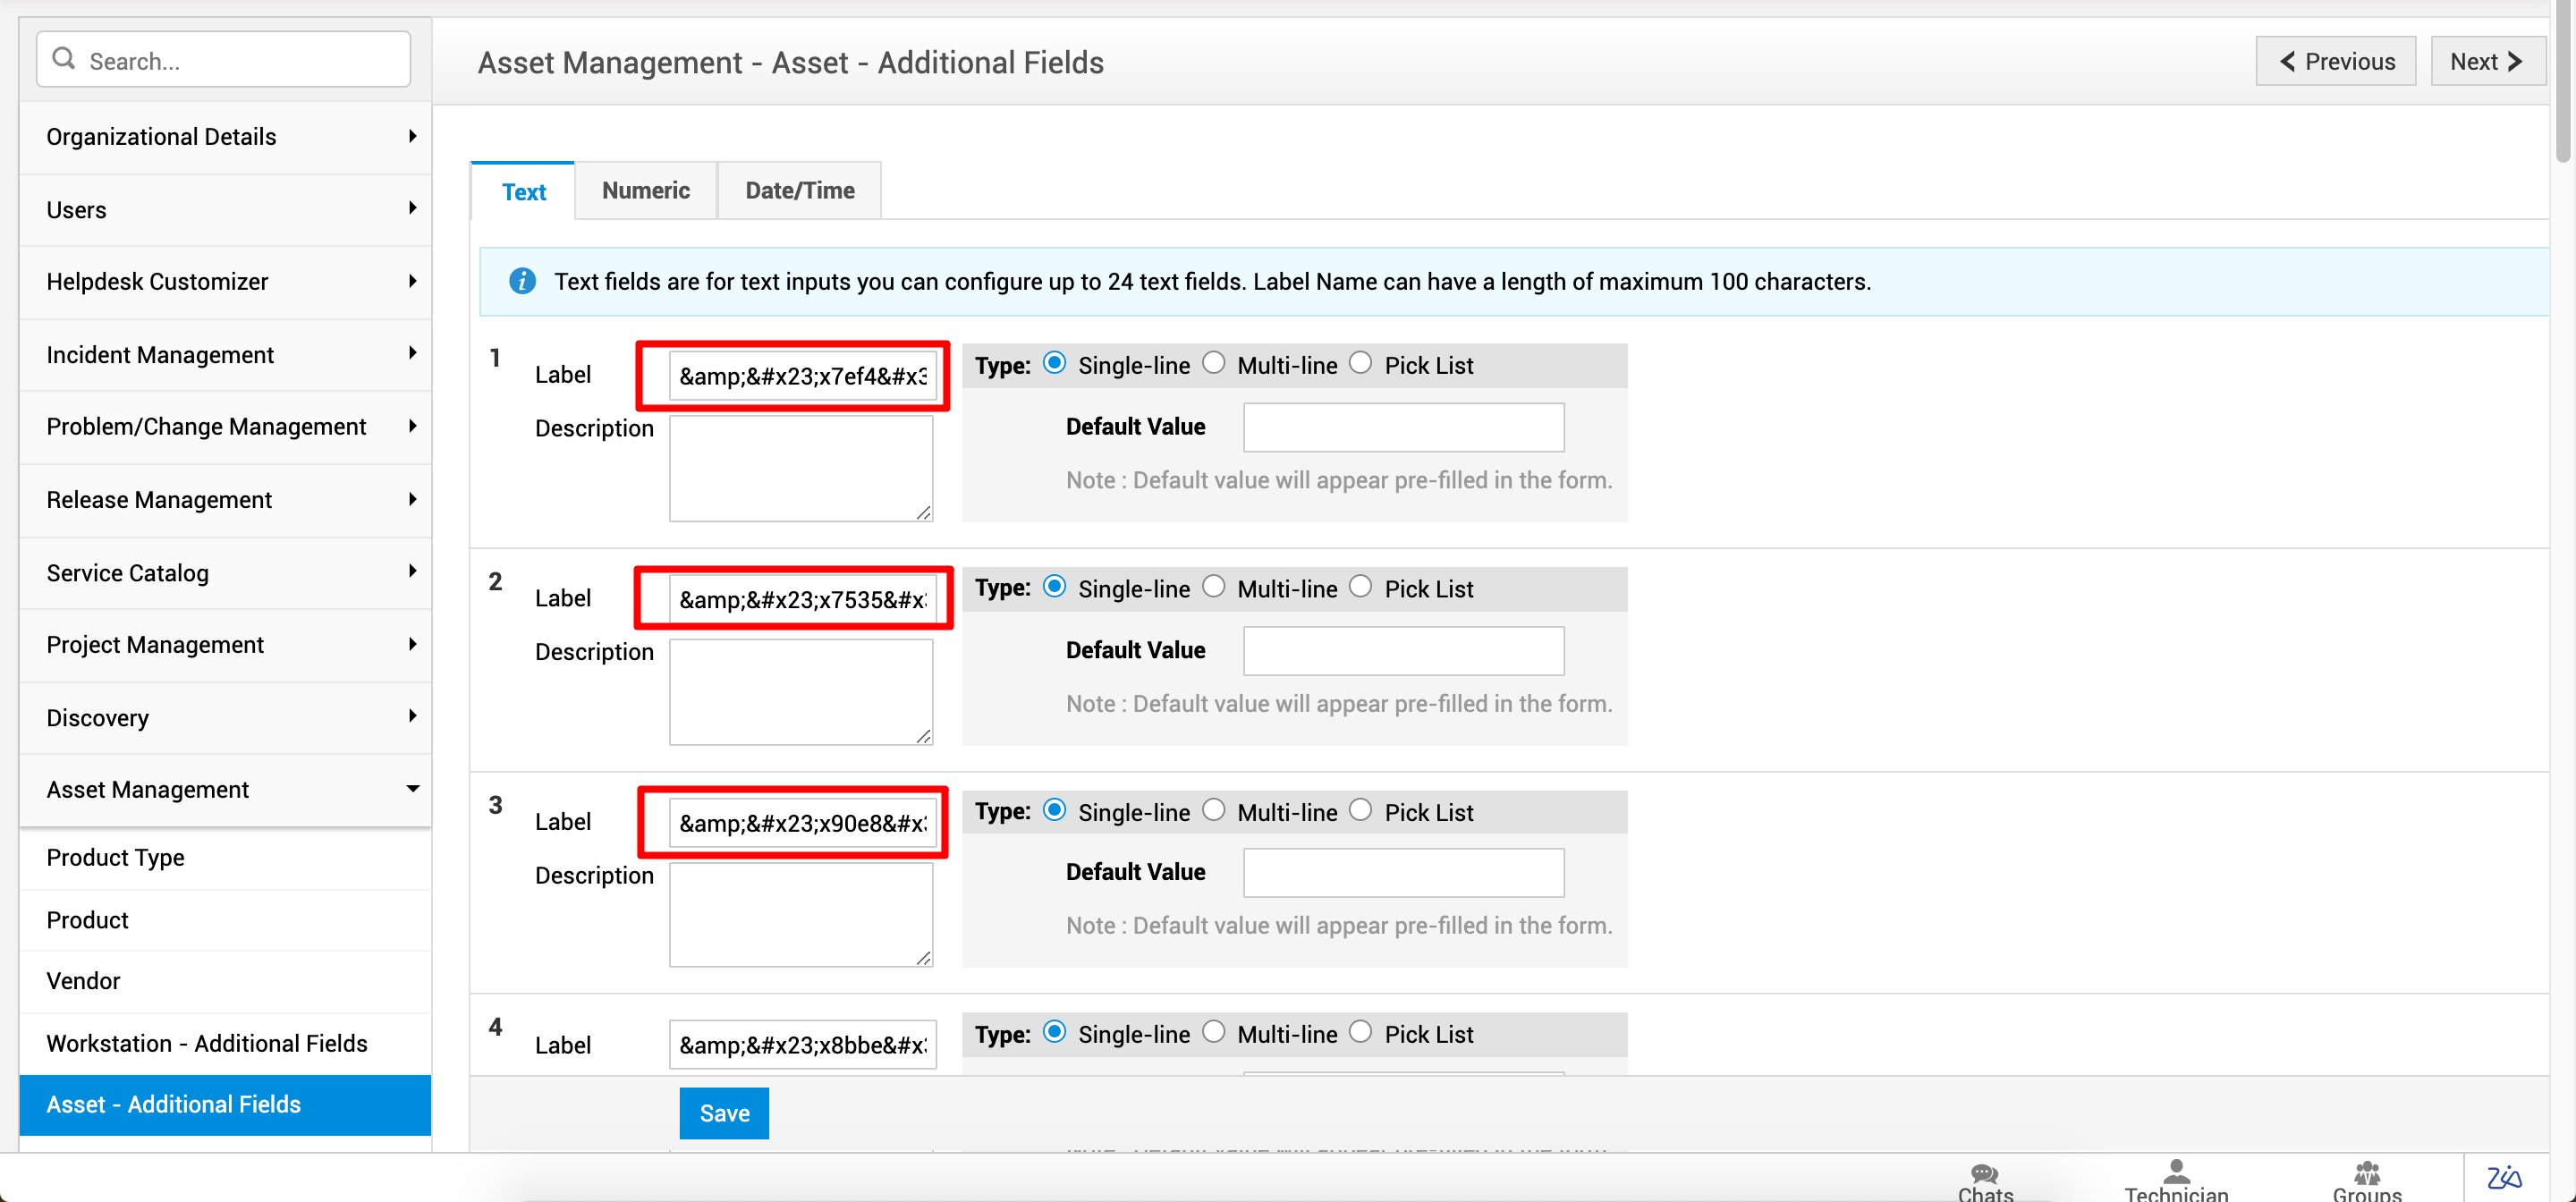Click the Zia assistant icon
2576x1202 pixels.
(2504, 1178)
